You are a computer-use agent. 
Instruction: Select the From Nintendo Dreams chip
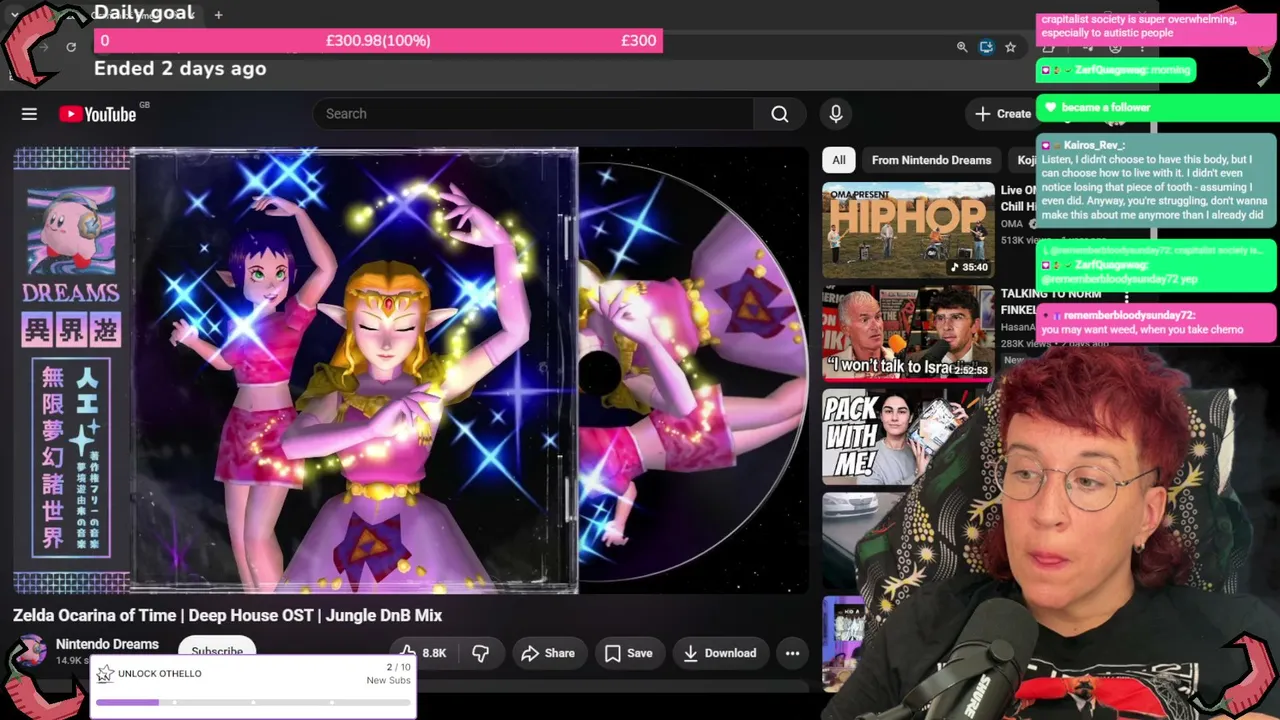[x=931, y=160]
